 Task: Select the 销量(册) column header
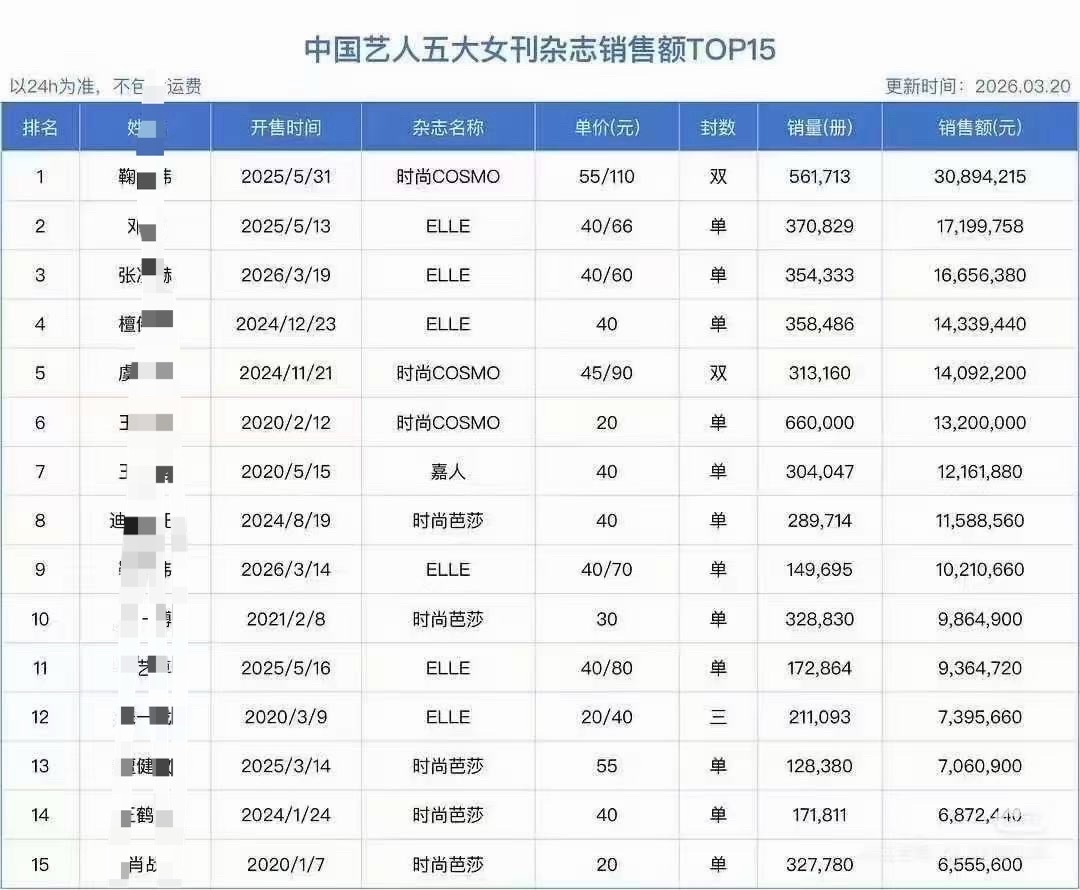(820, 127)
